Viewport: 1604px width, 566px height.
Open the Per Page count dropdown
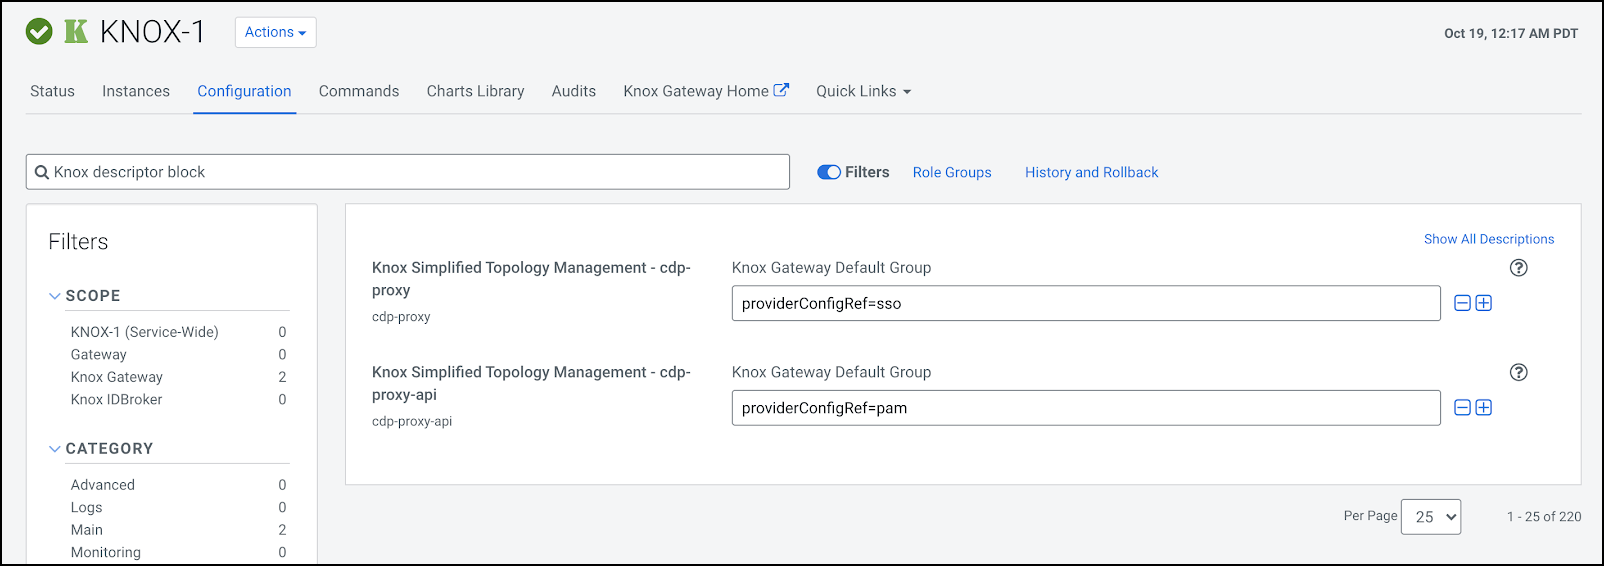click(1430, 517)
